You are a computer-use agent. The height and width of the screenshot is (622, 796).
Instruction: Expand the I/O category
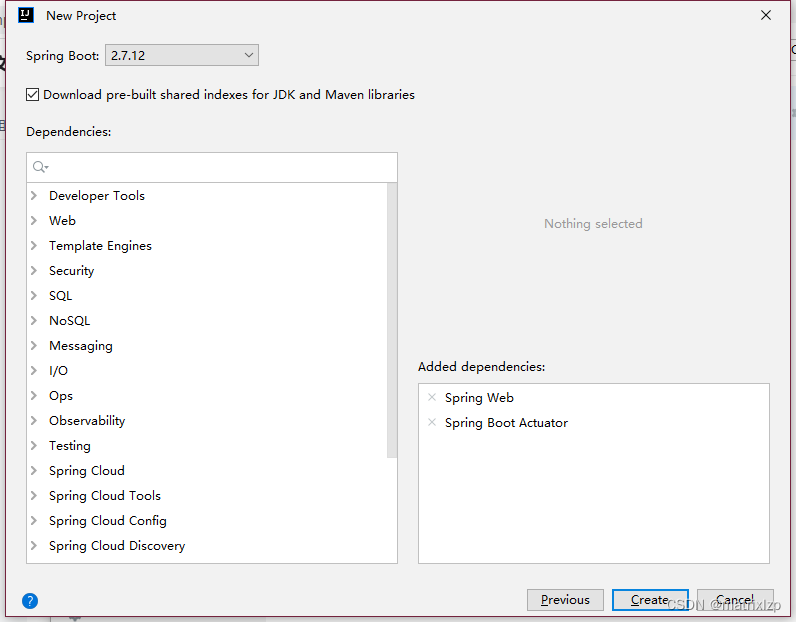[x=34, y=370]
